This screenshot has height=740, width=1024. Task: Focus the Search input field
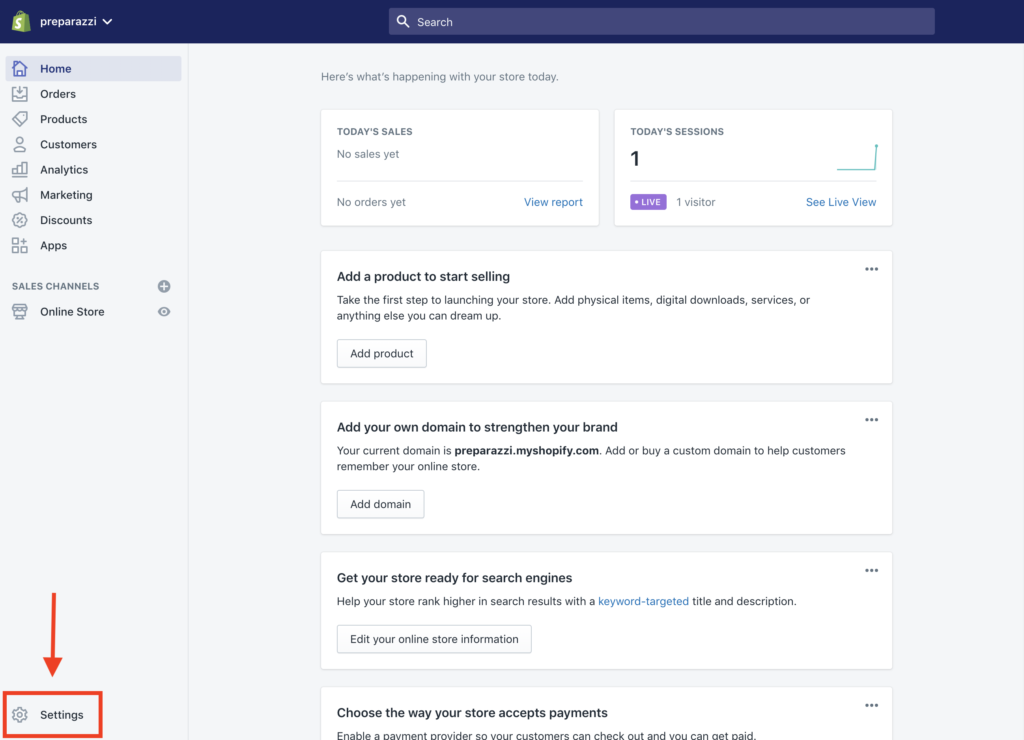(661, 22)
